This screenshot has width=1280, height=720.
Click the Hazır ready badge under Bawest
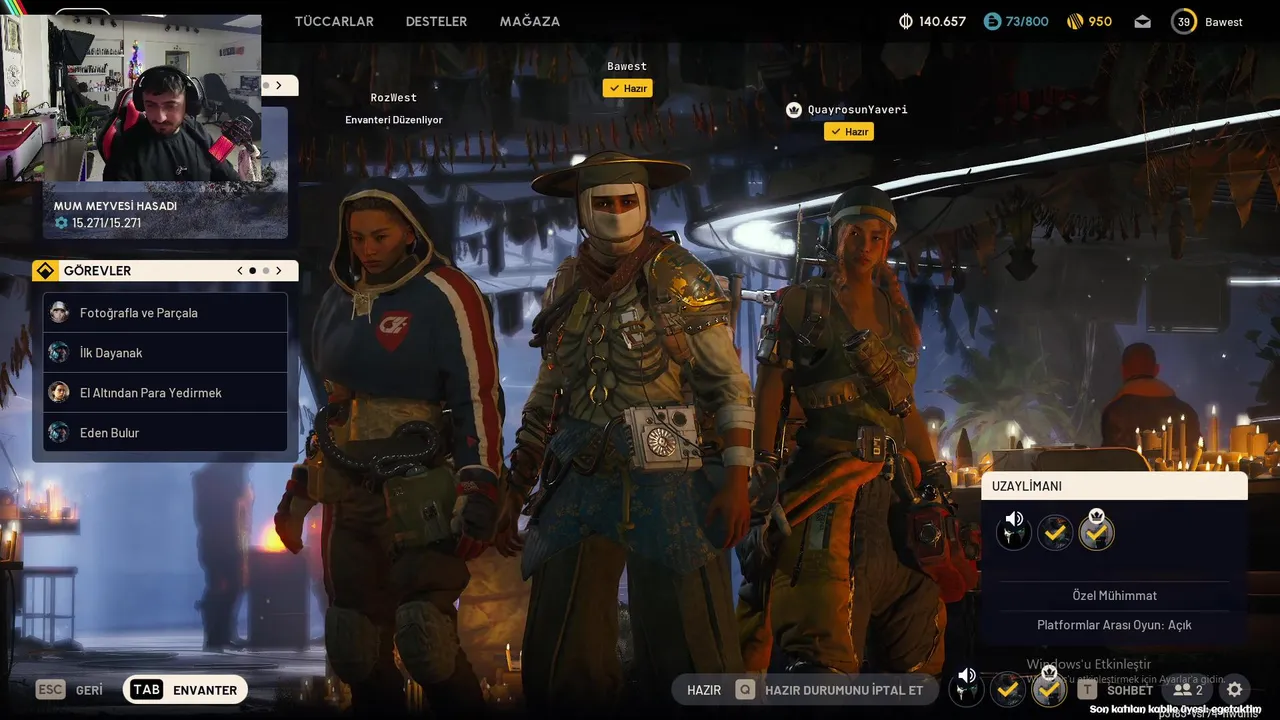(x=627, y=88)
